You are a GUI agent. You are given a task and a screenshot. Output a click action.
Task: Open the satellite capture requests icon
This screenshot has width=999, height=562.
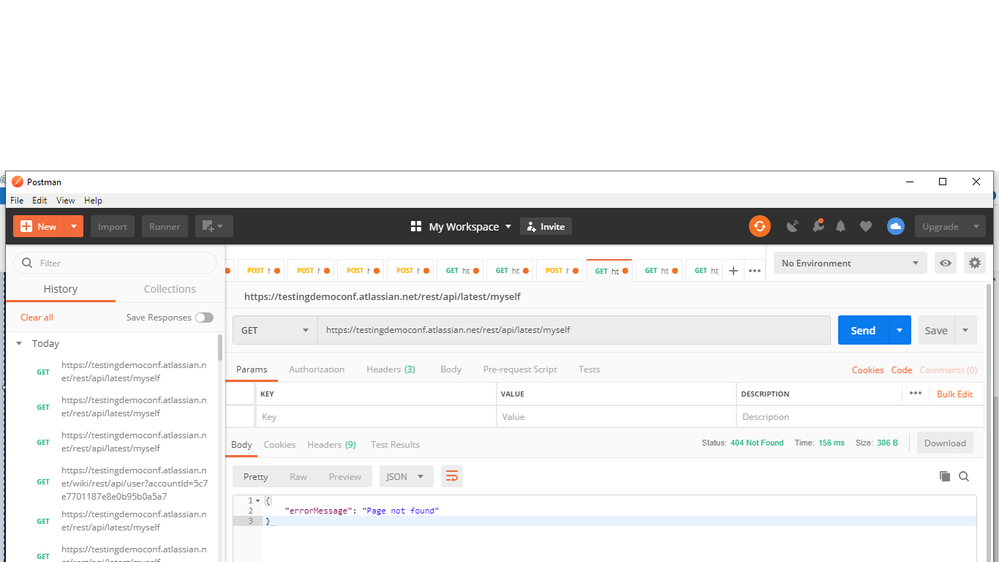coord(792,226)
